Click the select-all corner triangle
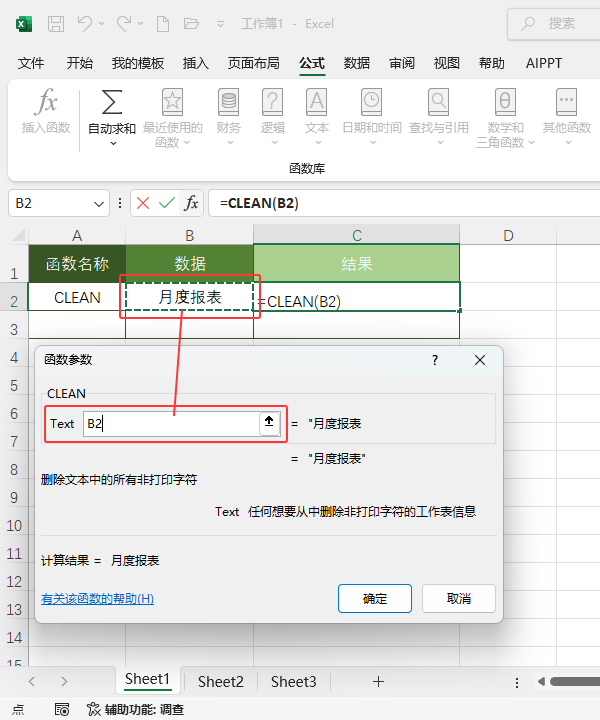 (18, 236)
